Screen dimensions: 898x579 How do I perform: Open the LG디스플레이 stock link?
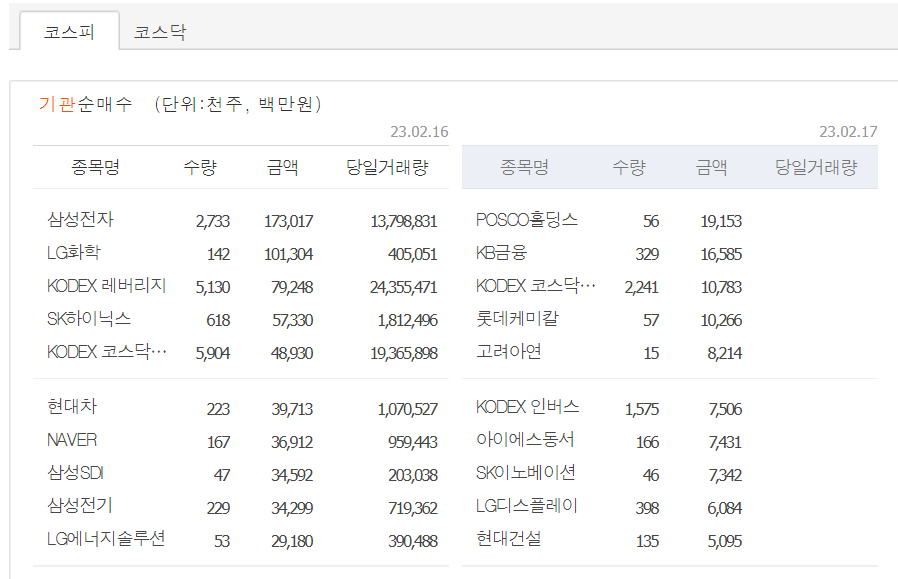[527, 506]
